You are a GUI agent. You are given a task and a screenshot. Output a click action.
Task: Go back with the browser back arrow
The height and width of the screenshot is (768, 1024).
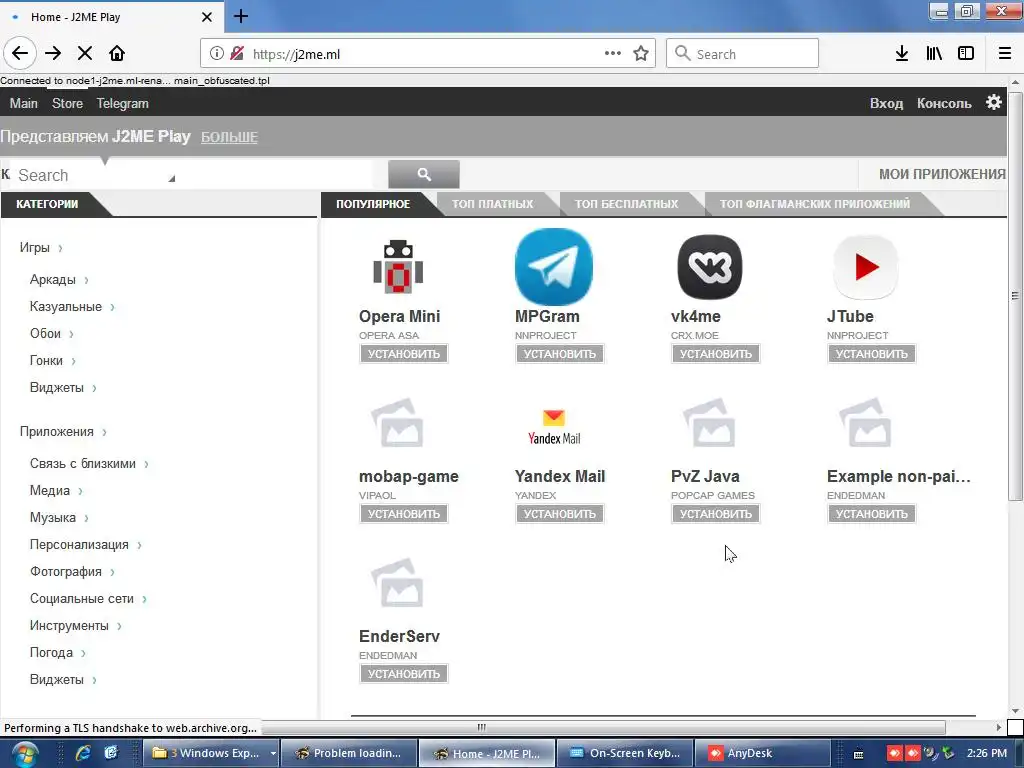click(x=20, y=54)
